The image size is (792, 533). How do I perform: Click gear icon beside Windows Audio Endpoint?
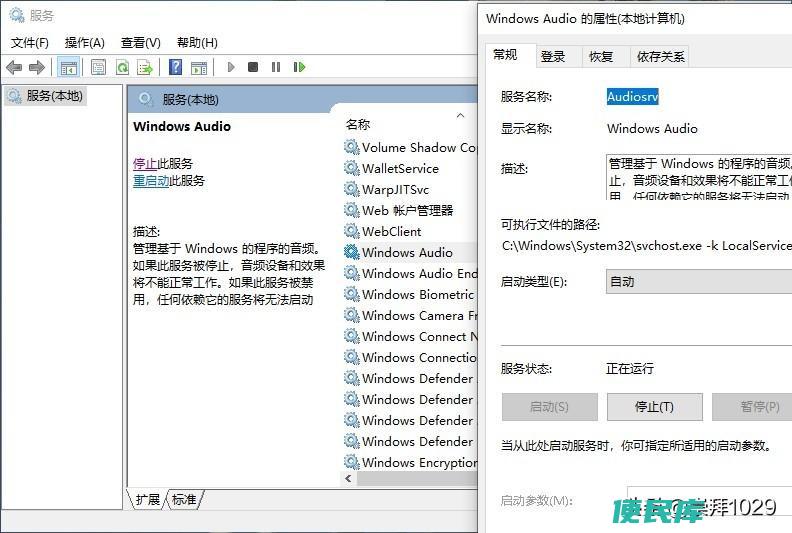tap(352, 273)
